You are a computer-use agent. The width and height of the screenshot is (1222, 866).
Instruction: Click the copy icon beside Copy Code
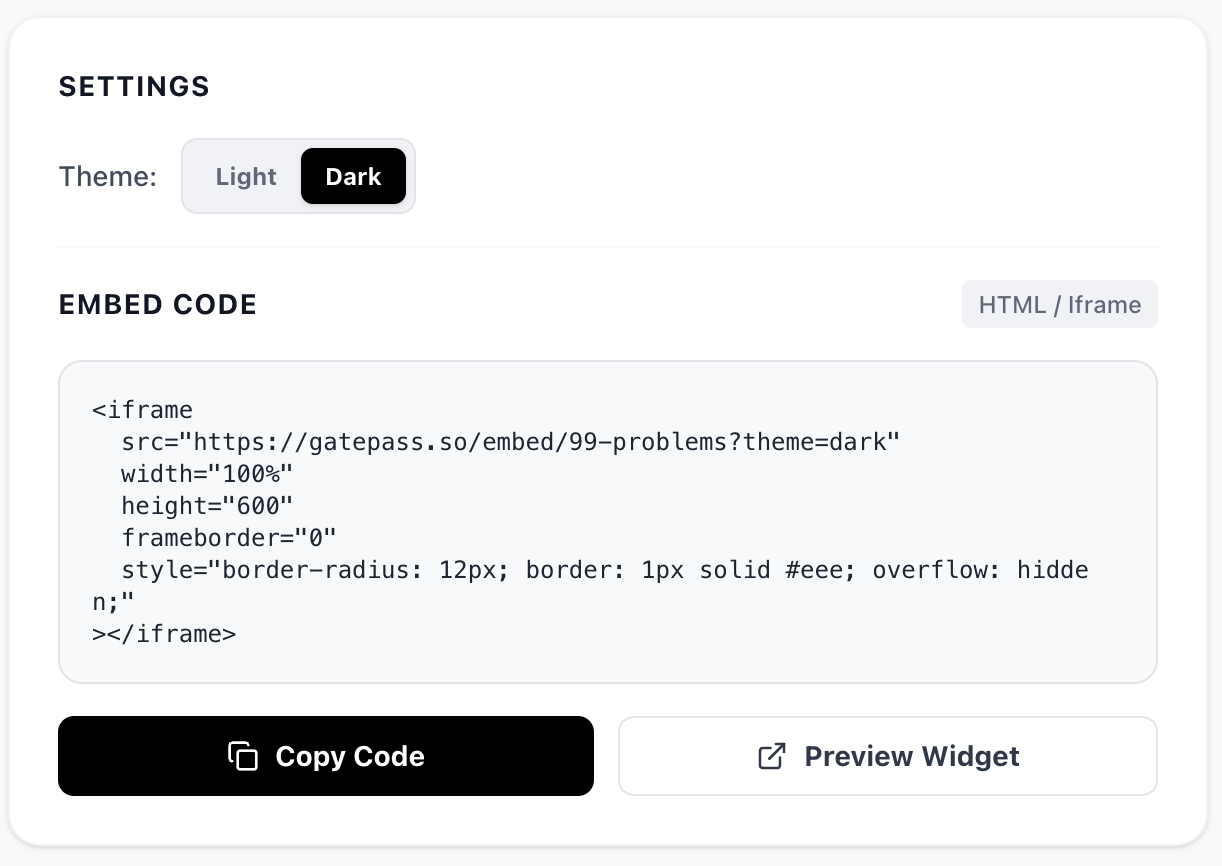[x=243, y=756]
